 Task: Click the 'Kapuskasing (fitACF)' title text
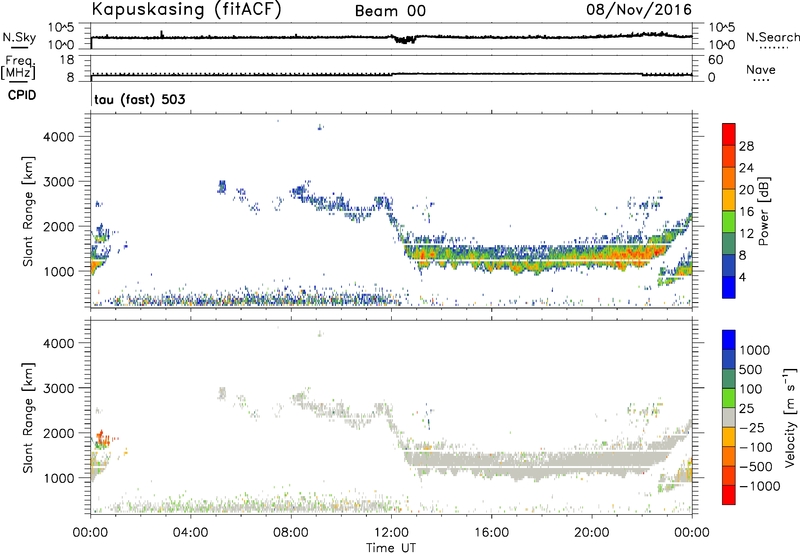(x=186, y=10)
